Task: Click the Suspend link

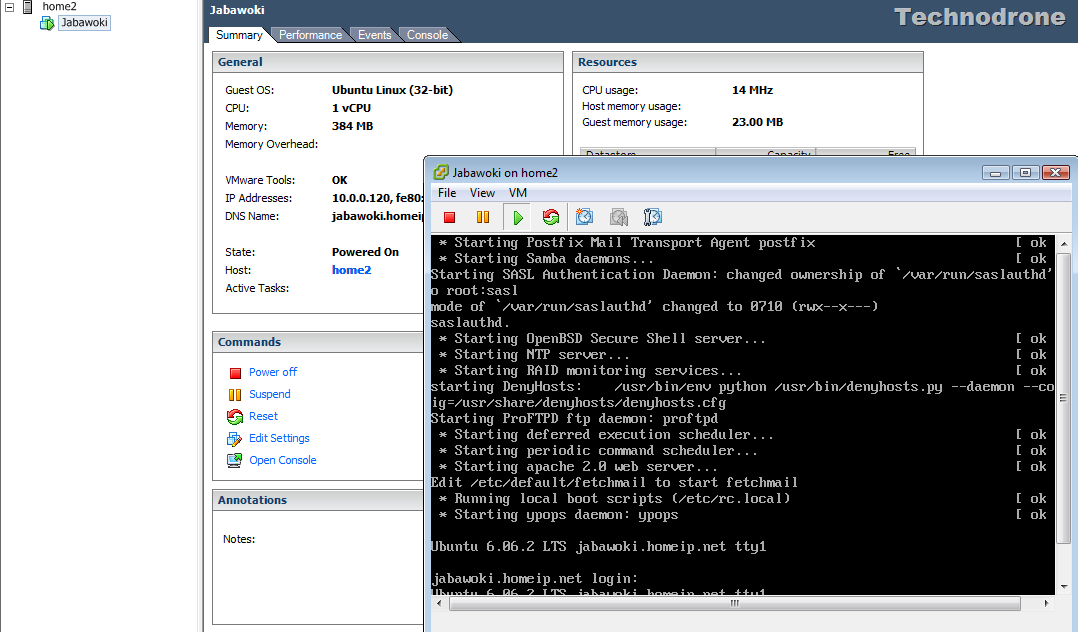Action: pos(270,394)
